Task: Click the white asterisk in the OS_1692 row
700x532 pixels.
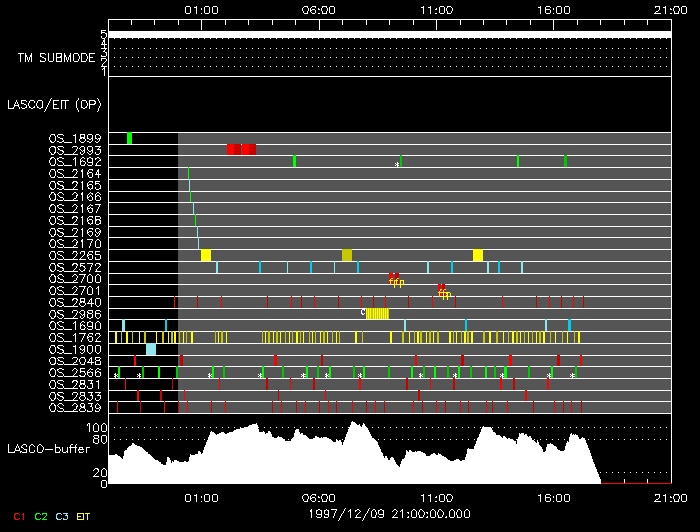Action: tap(396, 164)
